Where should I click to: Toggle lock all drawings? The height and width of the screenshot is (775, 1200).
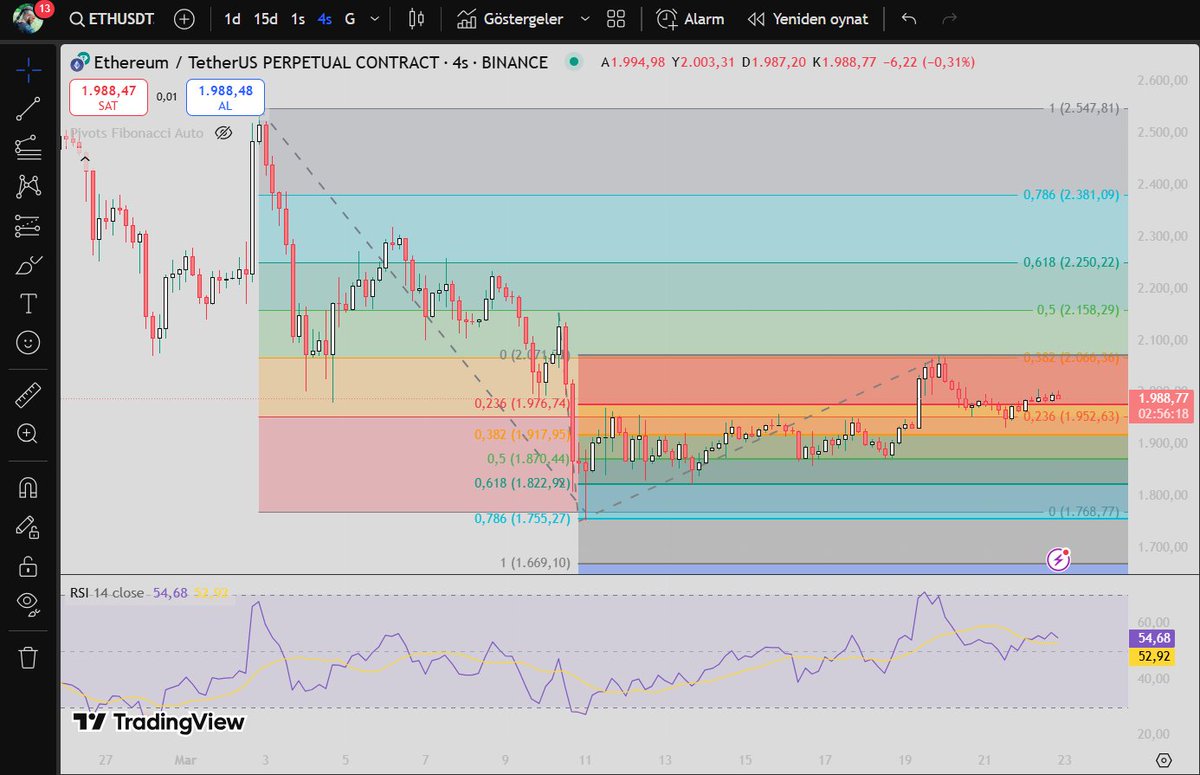(x=29, y=565)
